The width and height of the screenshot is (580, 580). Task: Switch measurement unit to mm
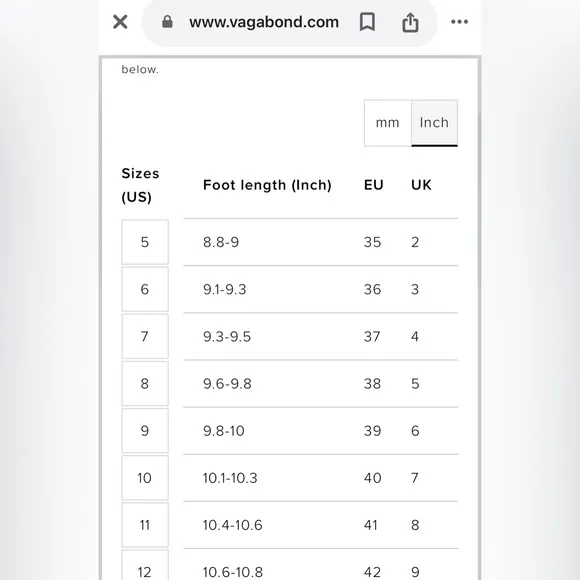(x=387, y=123)
